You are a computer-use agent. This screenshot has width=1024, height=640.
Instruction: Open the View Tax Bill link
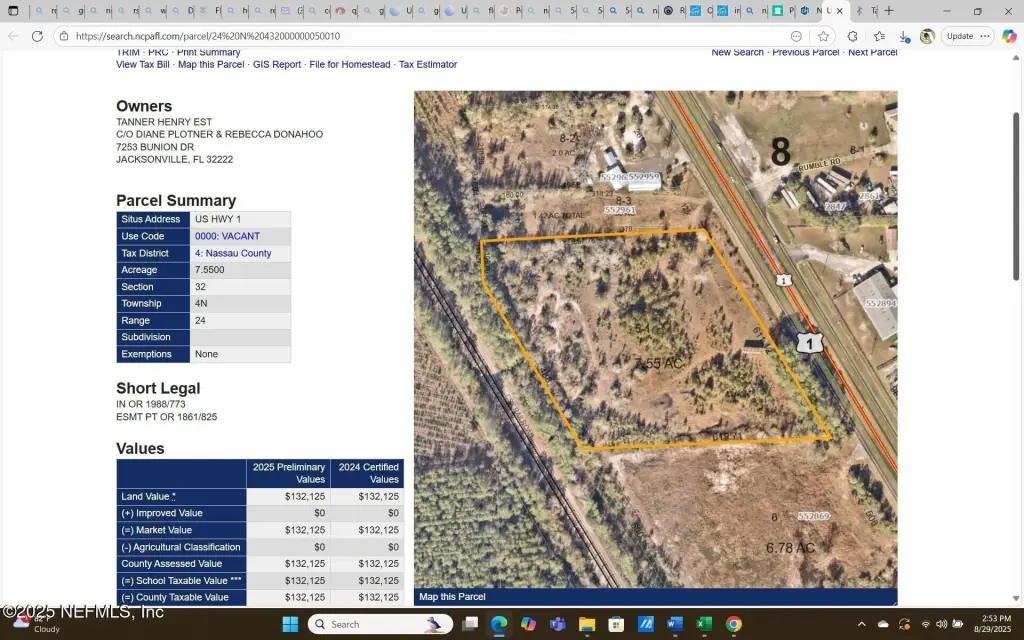point(143,65)
